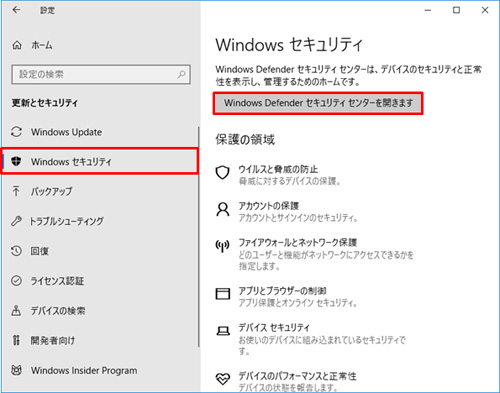Click the アカウントの保護 person icon
The width and height of the screenshot is (500, 393).
click(x=223, y=209)
